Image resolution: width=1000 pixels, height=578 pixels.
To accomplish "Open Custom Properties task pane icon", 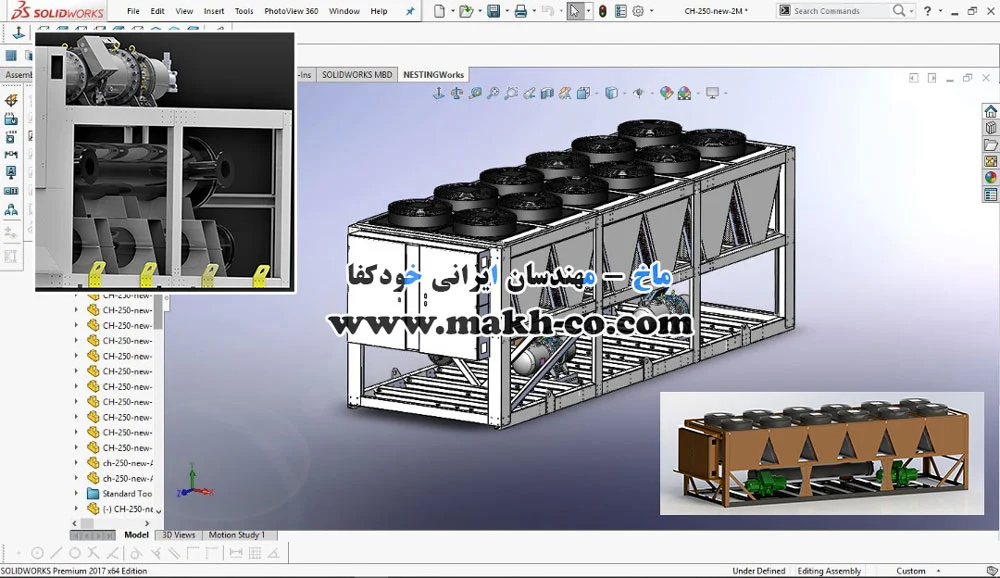I will (x=990, y=195).
